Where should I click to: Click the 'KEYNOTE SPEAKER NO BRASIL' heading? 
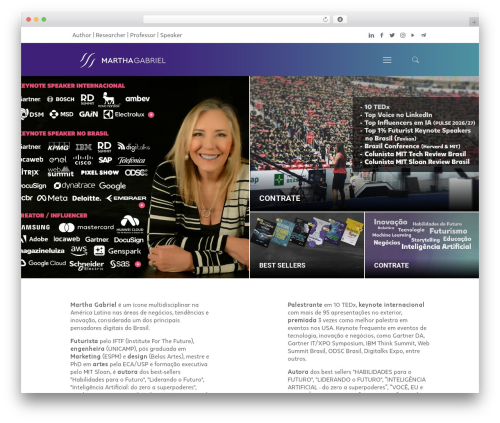65,134
